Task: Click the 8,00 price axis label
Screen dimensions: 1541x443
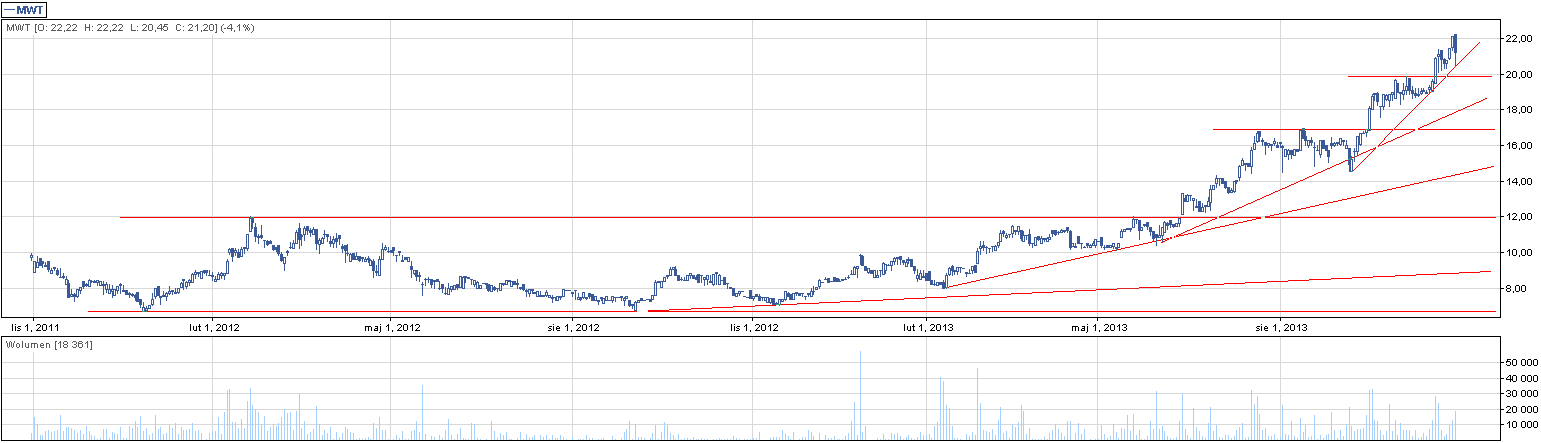Action: [1518, 288]
